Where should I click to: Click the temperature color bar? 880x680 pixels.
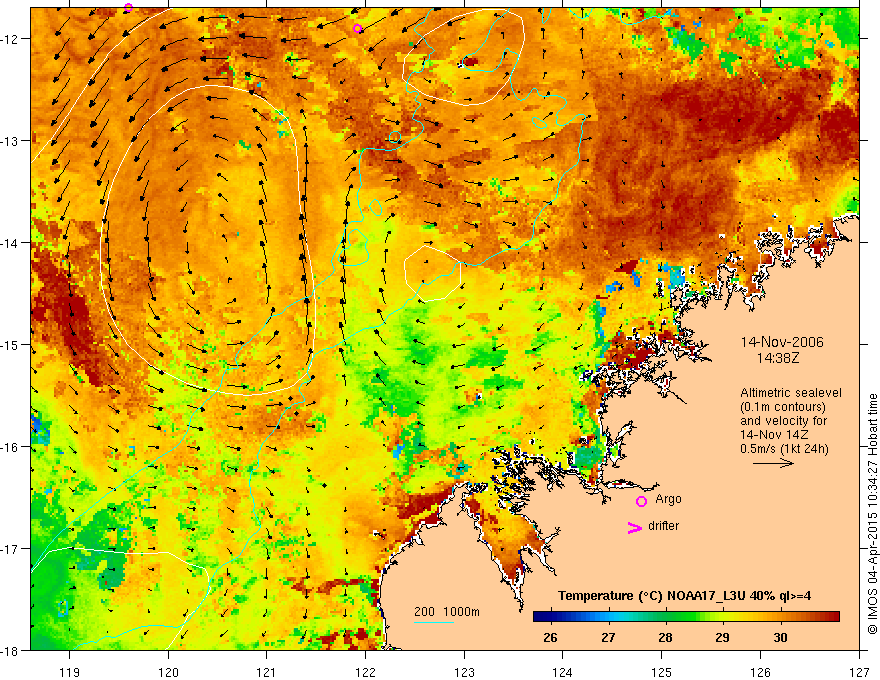686,617
